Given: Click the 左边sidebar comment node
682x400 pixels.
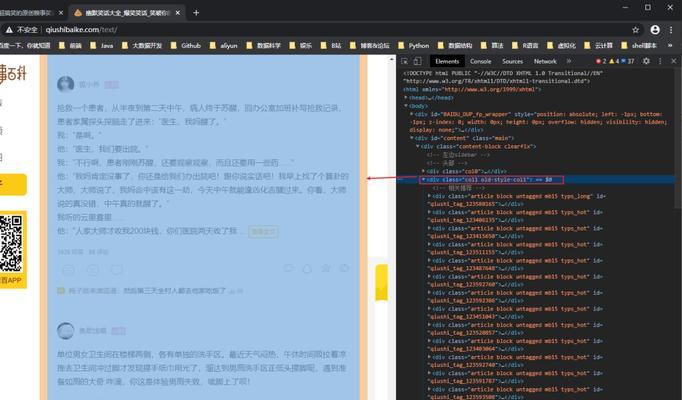Looking at the screenshot, I should (x=458, y=155).
